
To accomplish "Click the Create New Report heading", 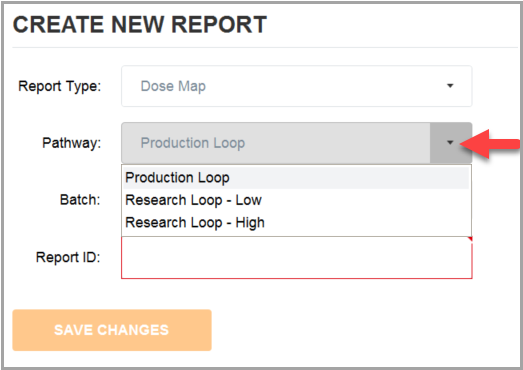I will tap(140, 25).
